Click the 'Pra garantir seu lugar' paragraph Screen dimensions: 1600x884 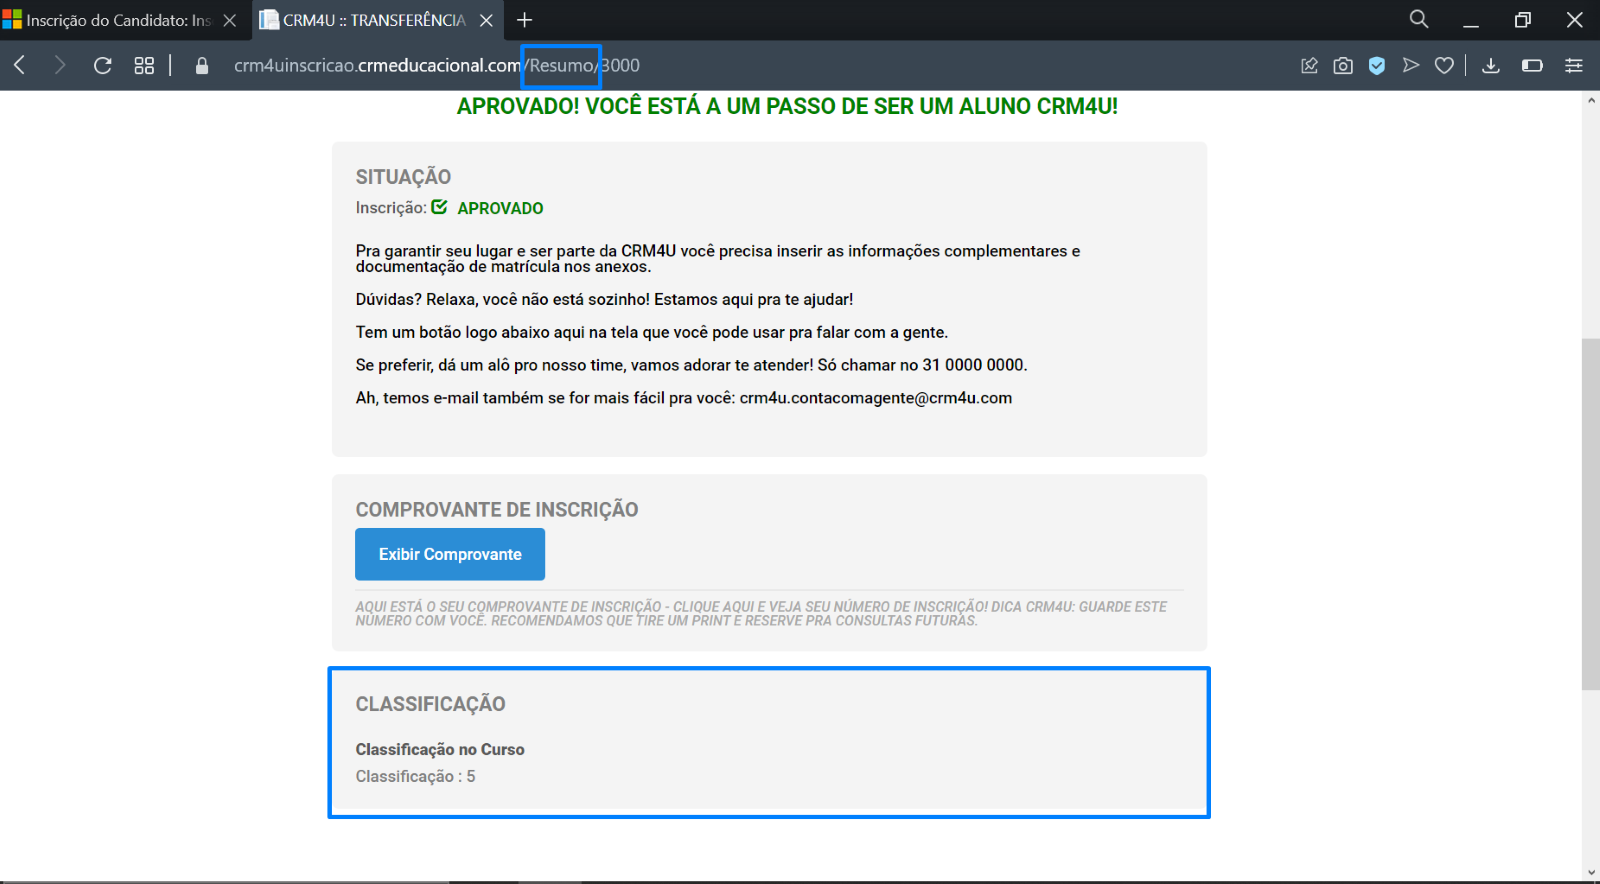click(x=718, y=258)
